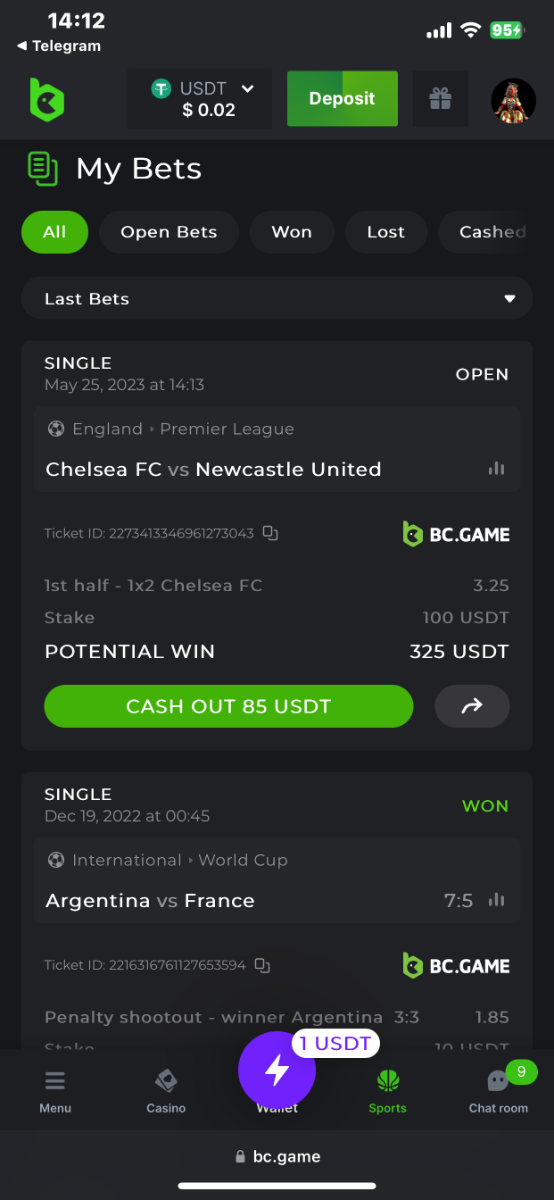The image size is (554, 1200).
Task: Share the Chelsea bet using arrow button
Action: 472,706
